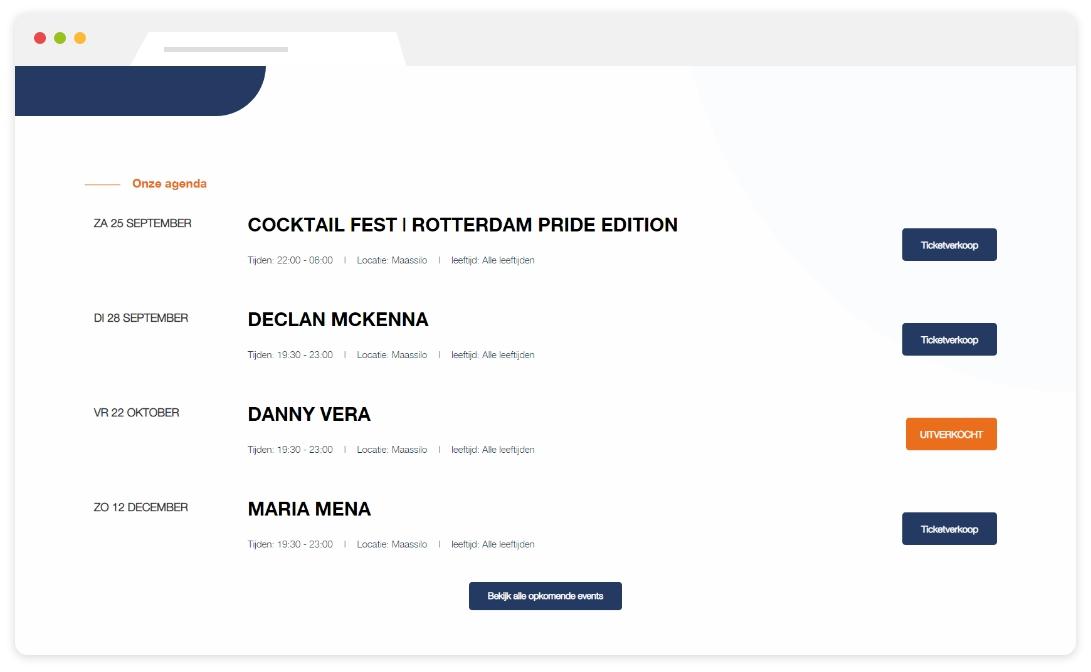
Task: Click the red window dot
Action: pos(40,38)
